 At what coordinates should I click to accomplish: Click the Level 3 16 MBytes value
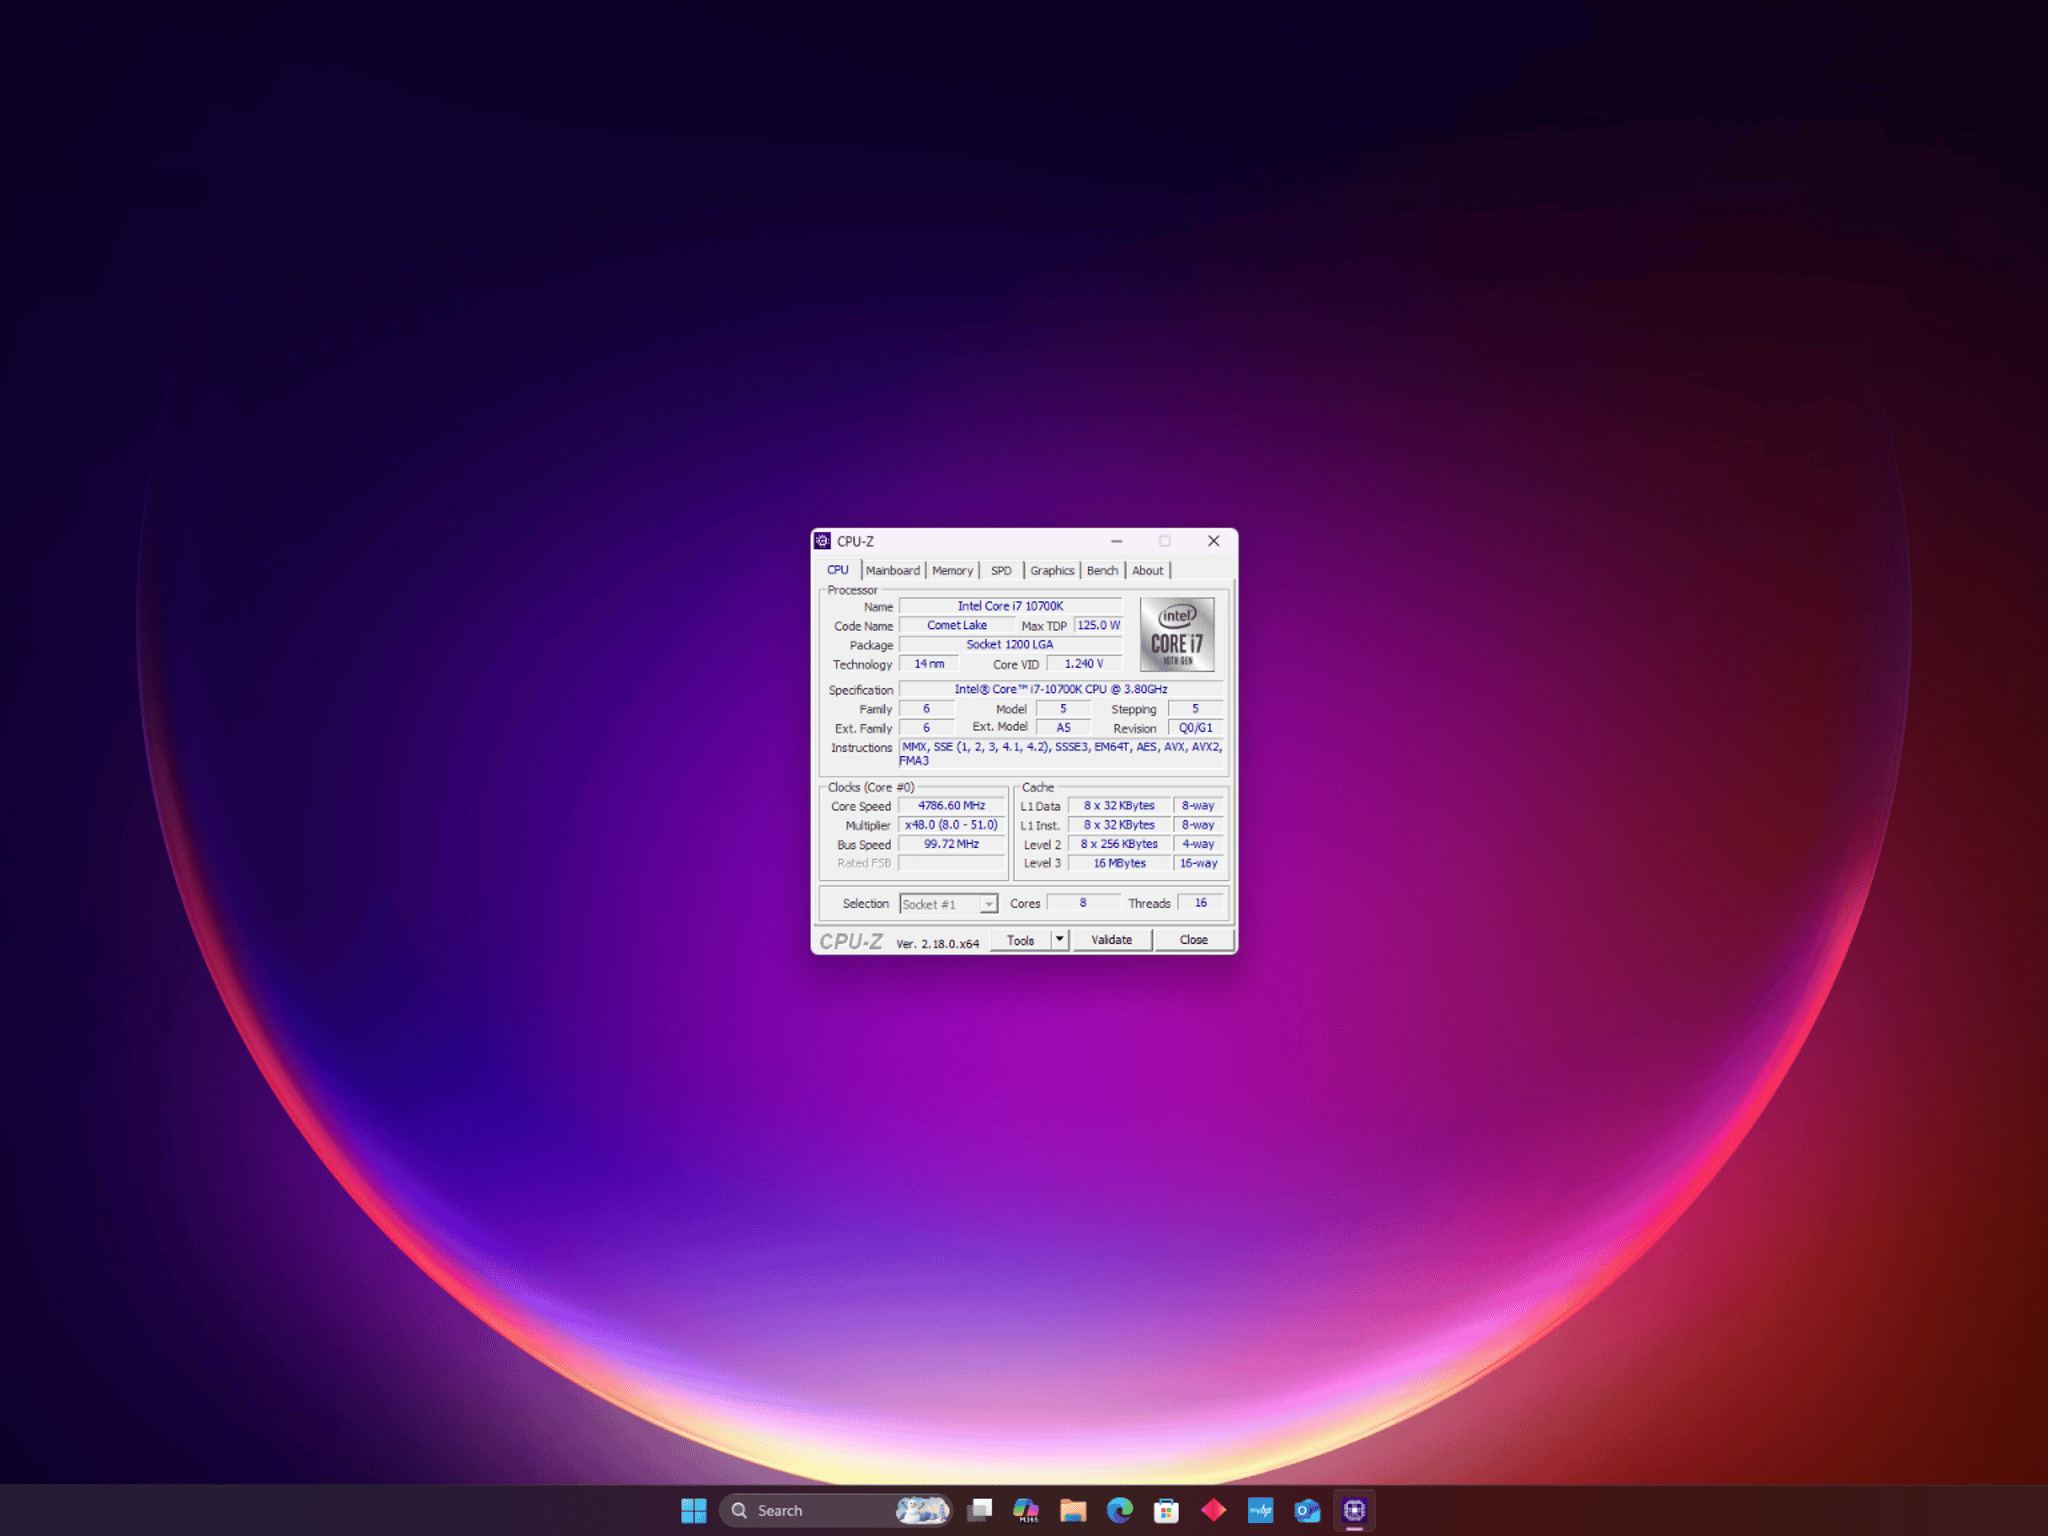(1119, 863)
